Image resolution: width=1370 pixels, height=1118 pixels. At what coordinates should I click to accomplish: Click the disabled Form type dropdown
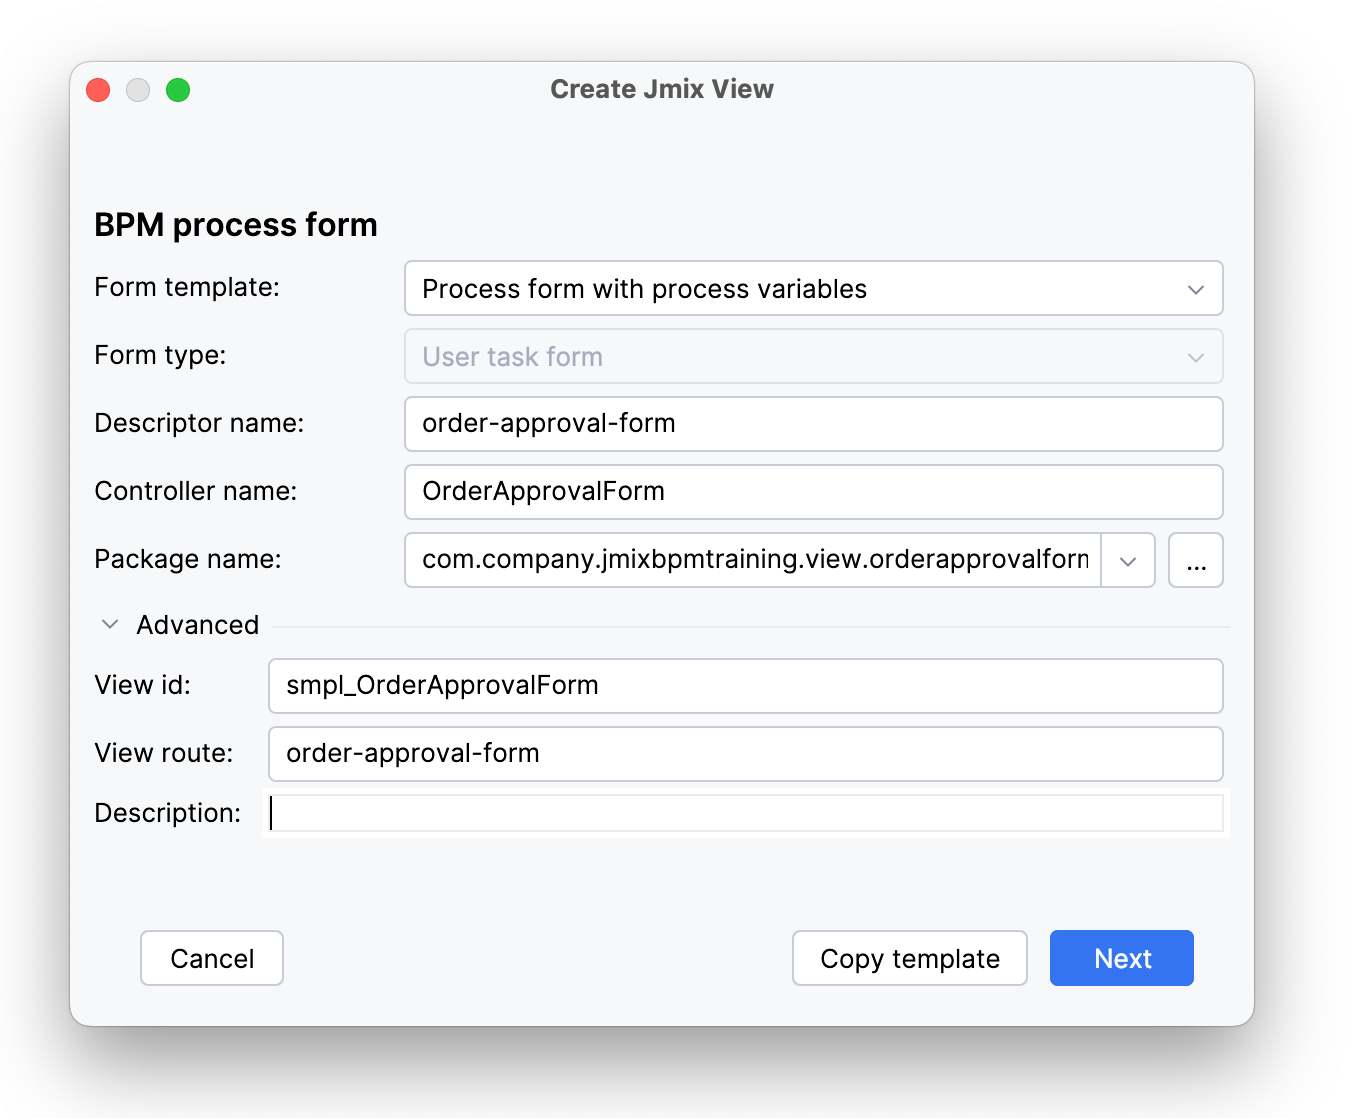click(x=812, y=357)
